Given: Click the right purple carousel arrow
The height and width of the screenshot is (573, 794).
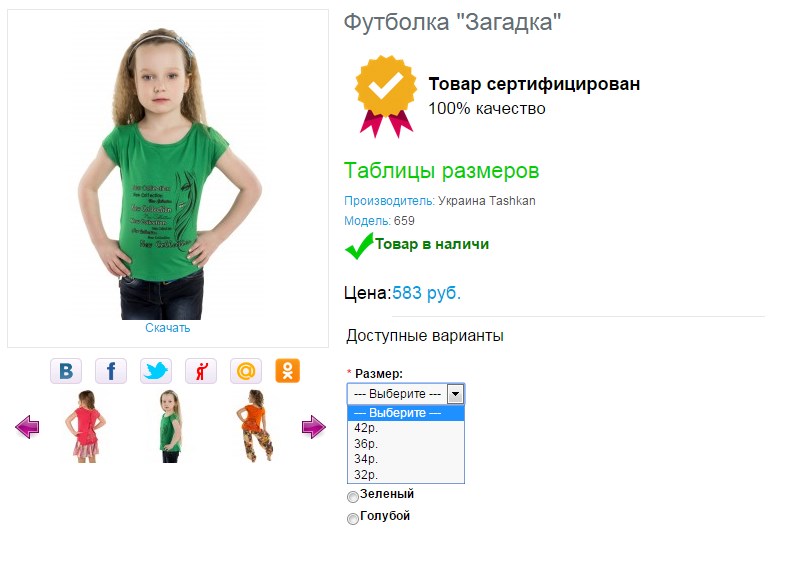Looking at the screenshot, I should (x=313, y=427).
